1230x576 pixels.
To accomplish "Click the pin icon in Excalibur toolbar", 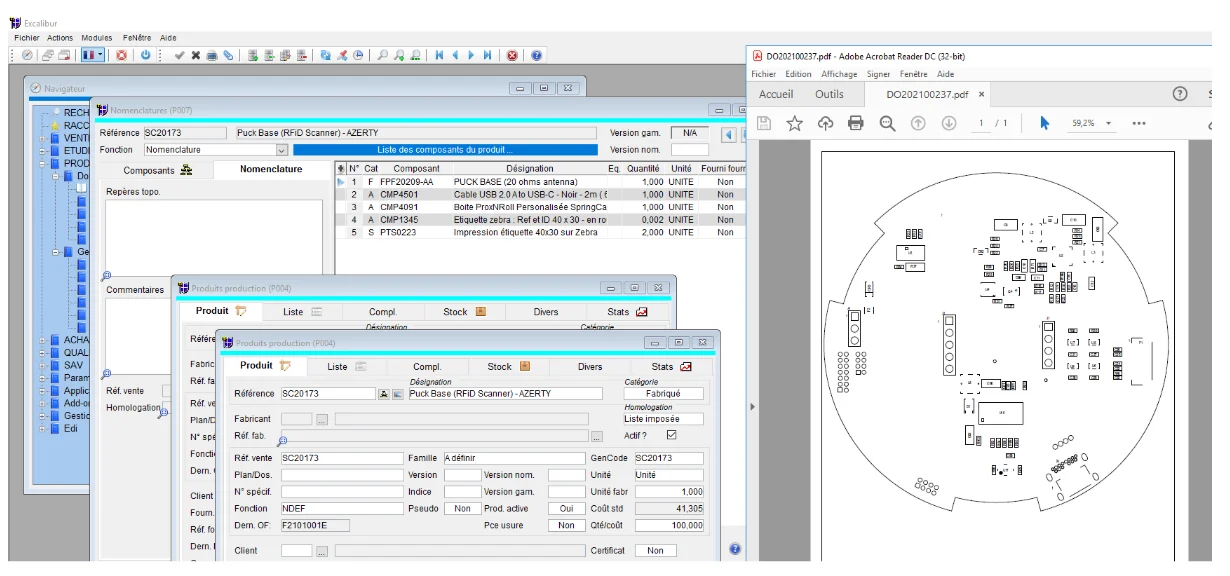I will (341, 55).
